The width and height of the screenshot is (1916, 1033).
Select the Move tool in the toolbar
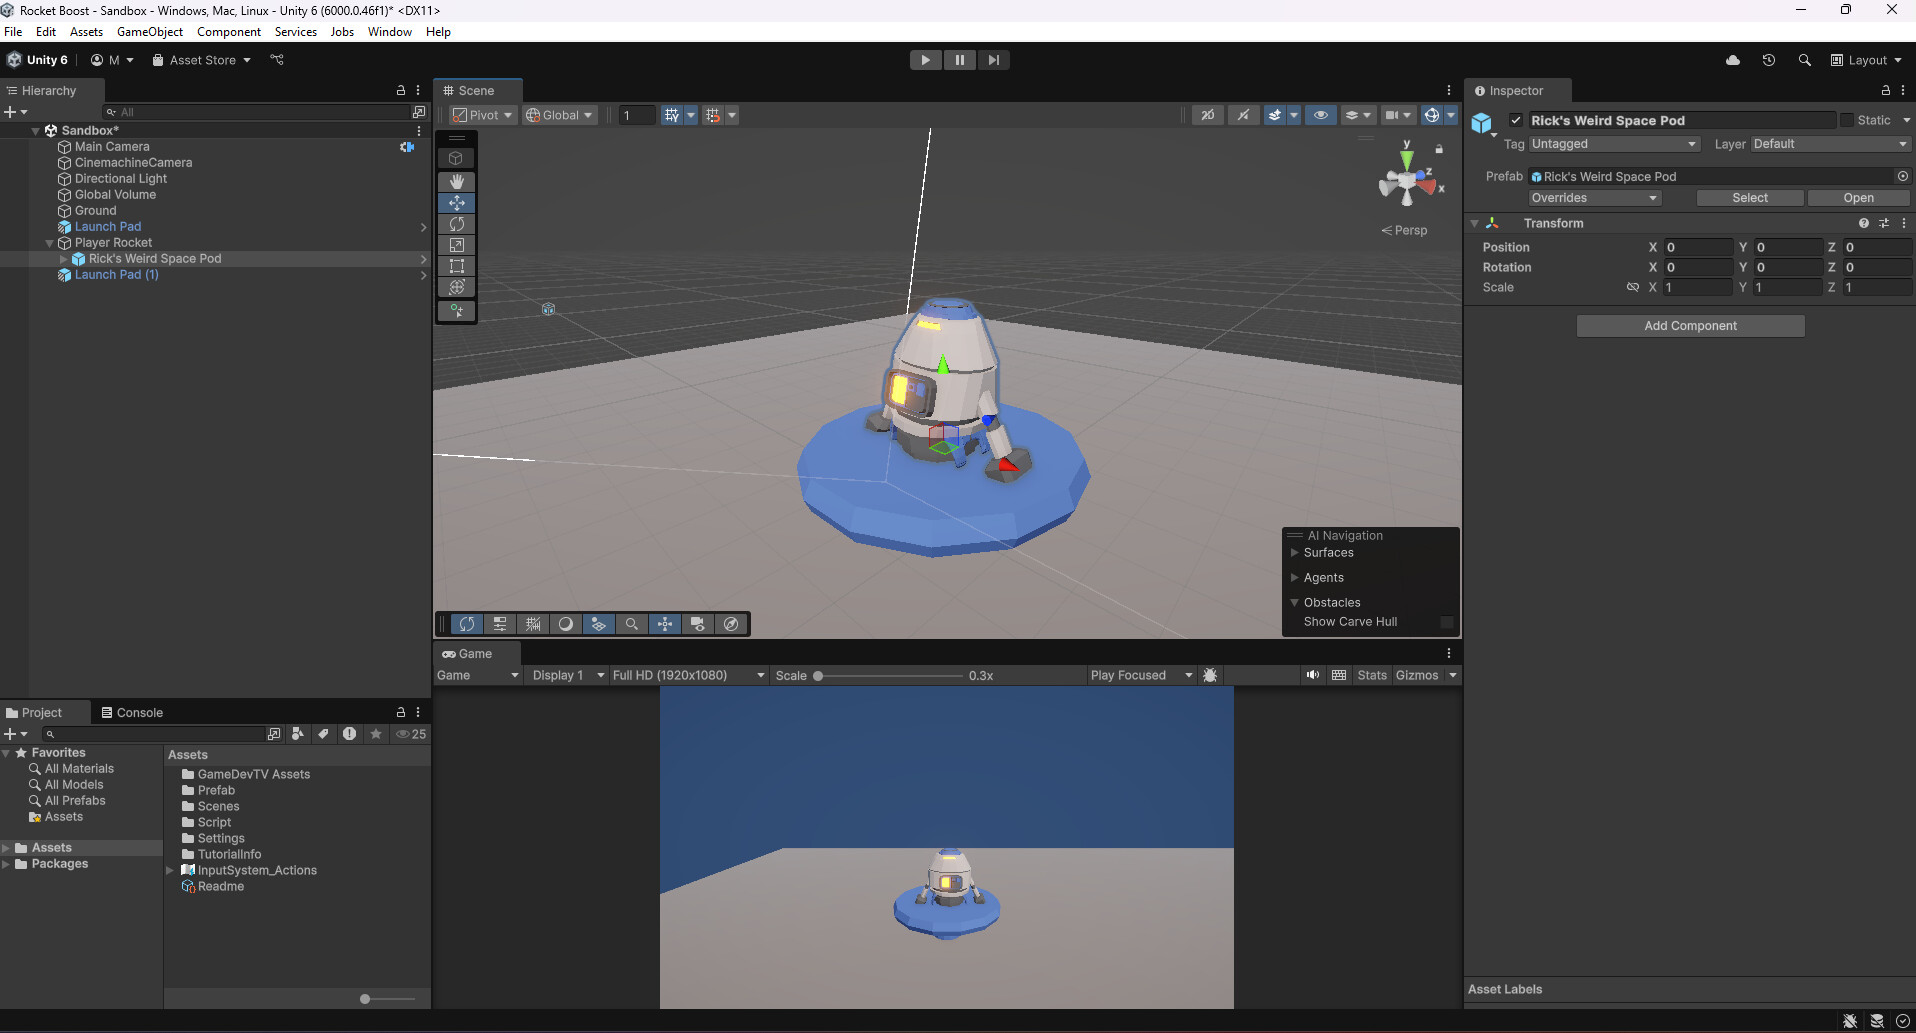456,202
